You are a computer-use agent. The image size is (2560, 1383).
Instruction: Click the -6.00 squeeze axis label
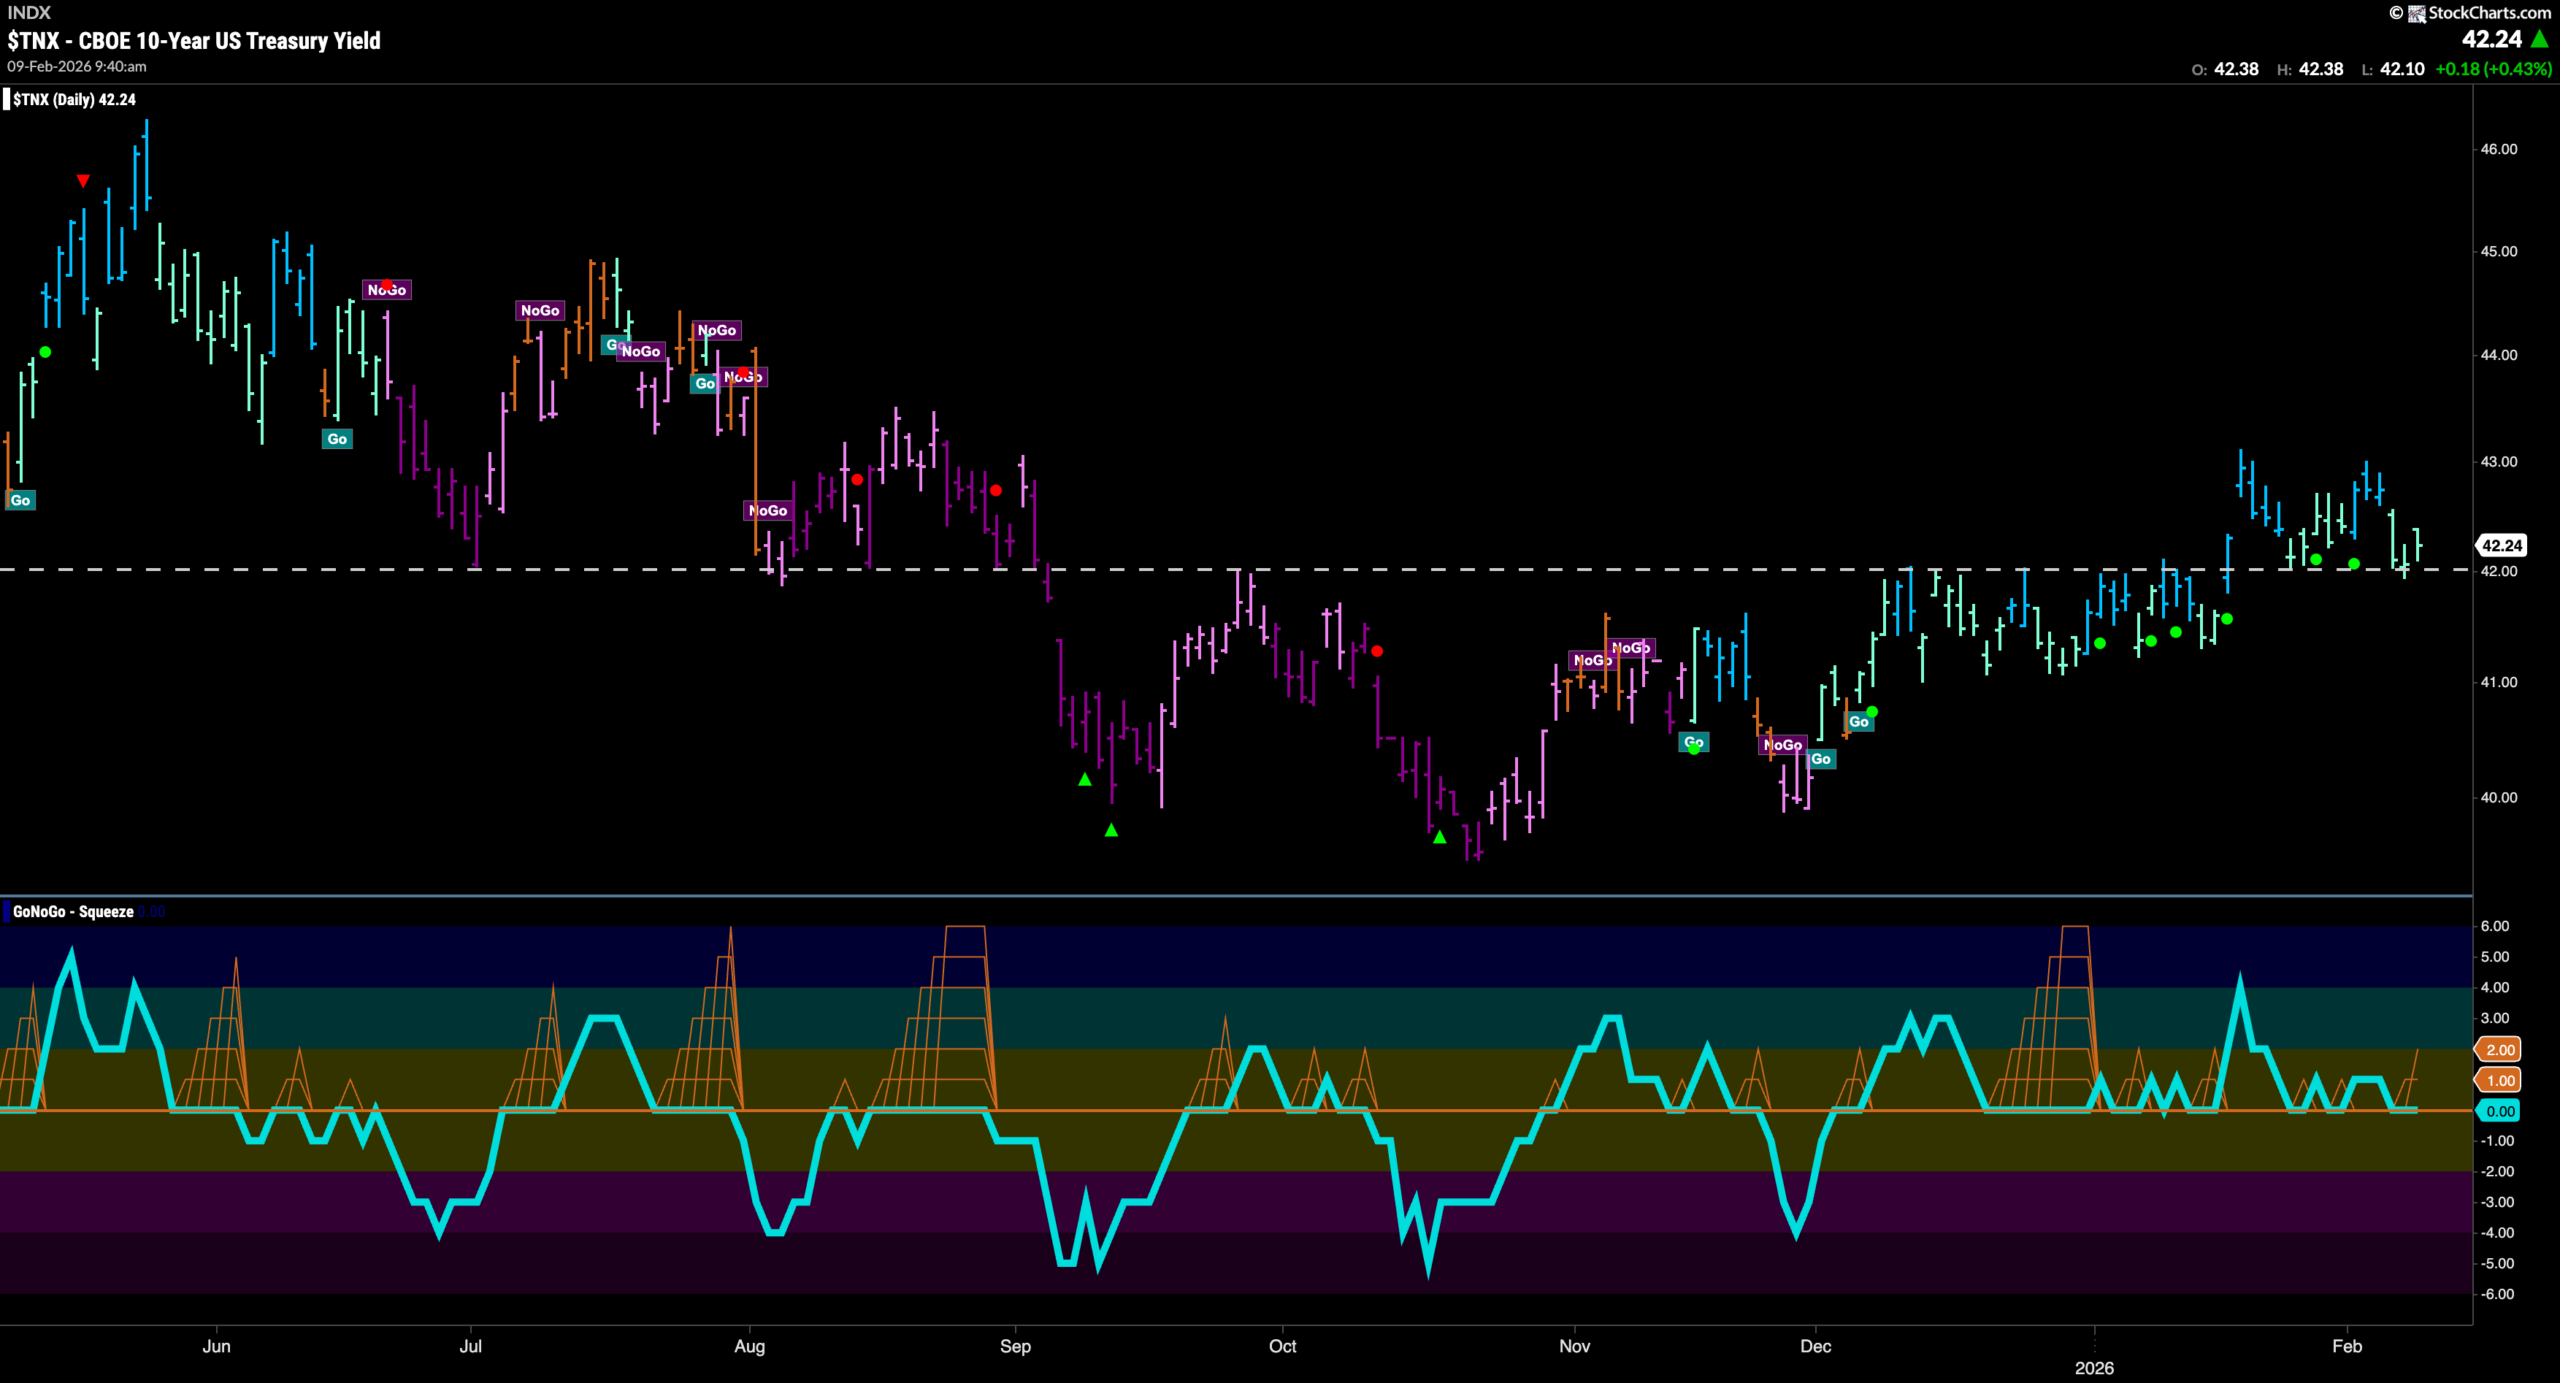coord(2497,1294)
